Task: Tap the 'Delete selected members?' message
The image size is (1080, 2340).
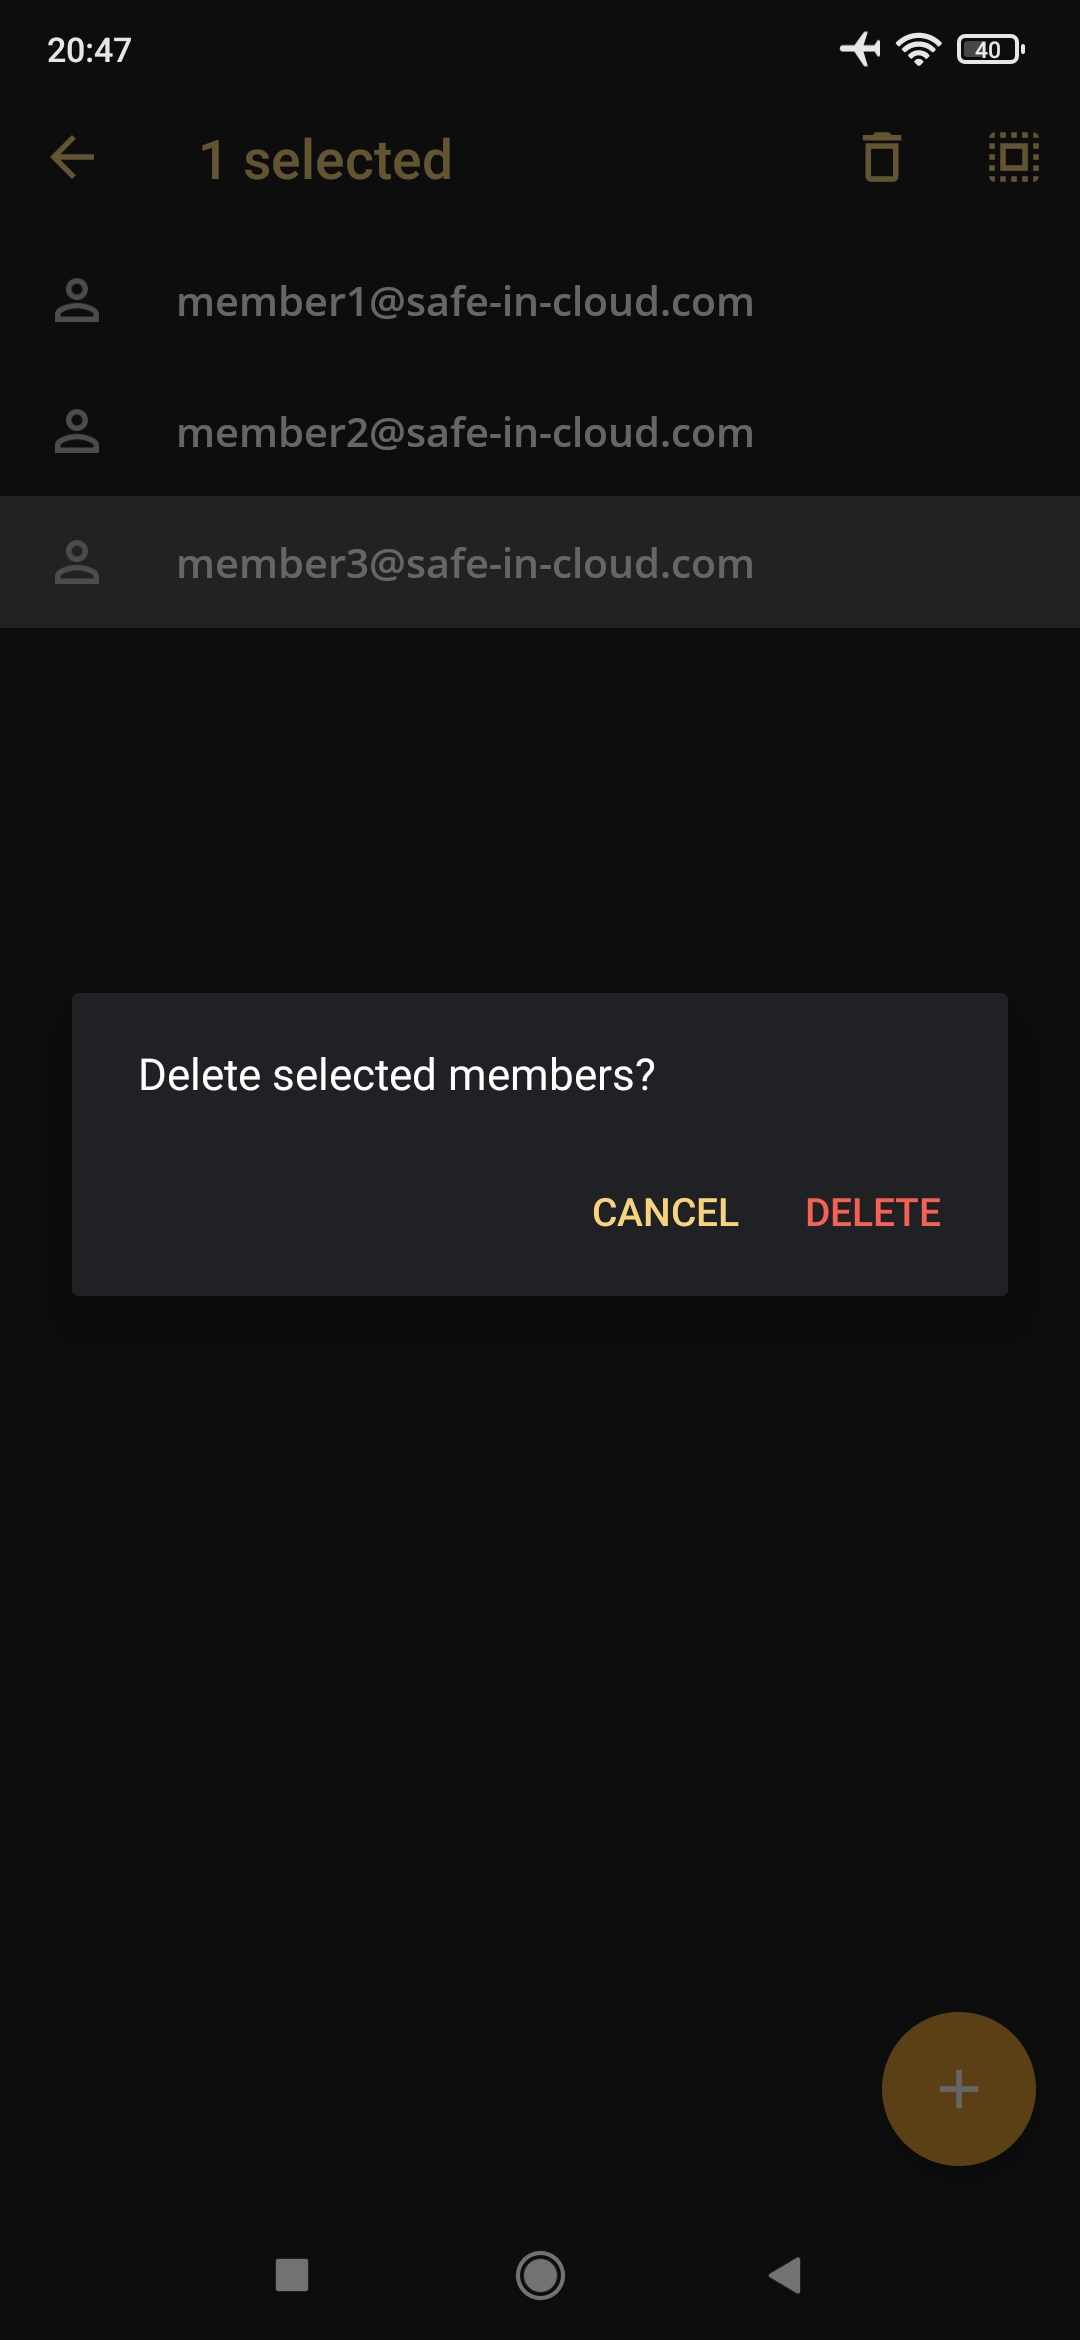Action: (x=397, y=1075)
